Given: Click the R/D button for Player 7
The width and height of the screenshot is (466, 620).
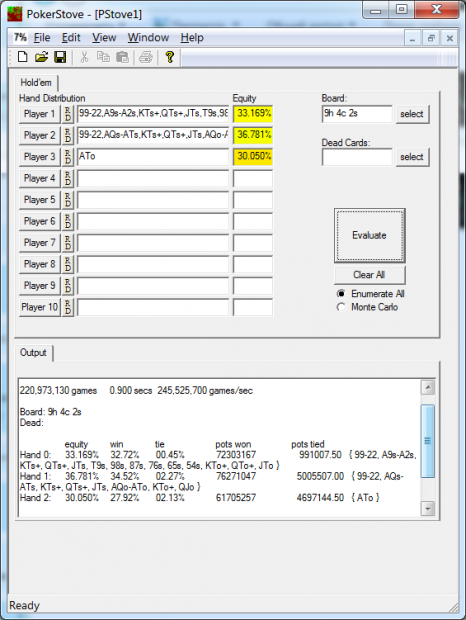Looking at the screenshot, I should pyautogui.click(x=68, y=243).
